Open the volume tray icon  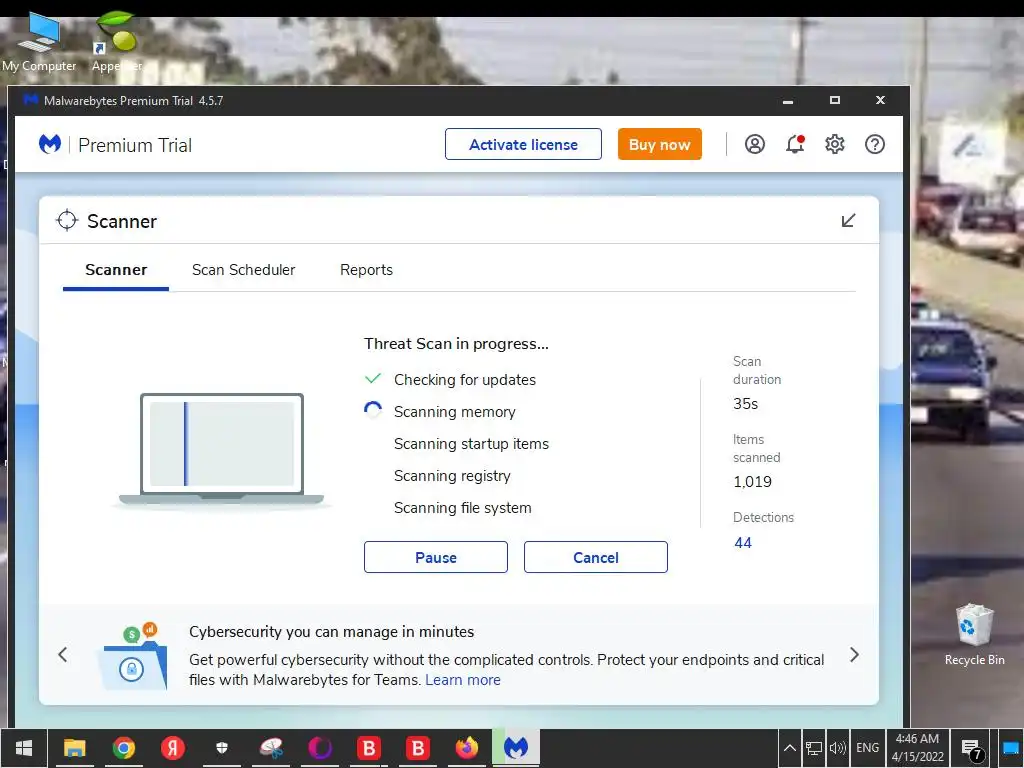coord(837,748)
